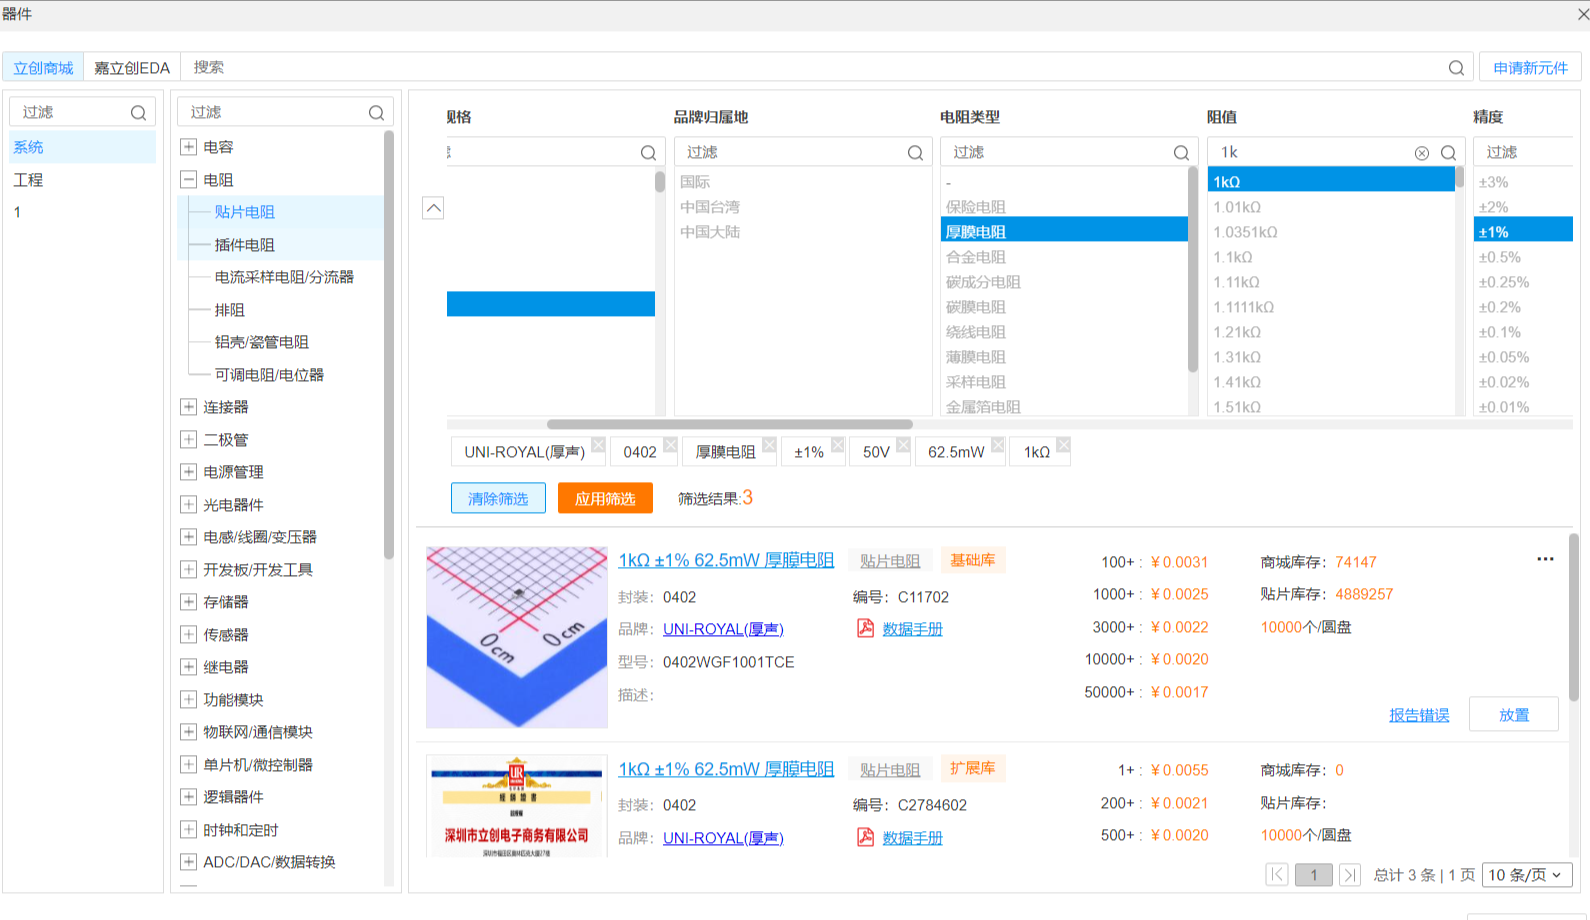
Task: Remove the 0402 package filter tag
Action: [x=670, y=445]
